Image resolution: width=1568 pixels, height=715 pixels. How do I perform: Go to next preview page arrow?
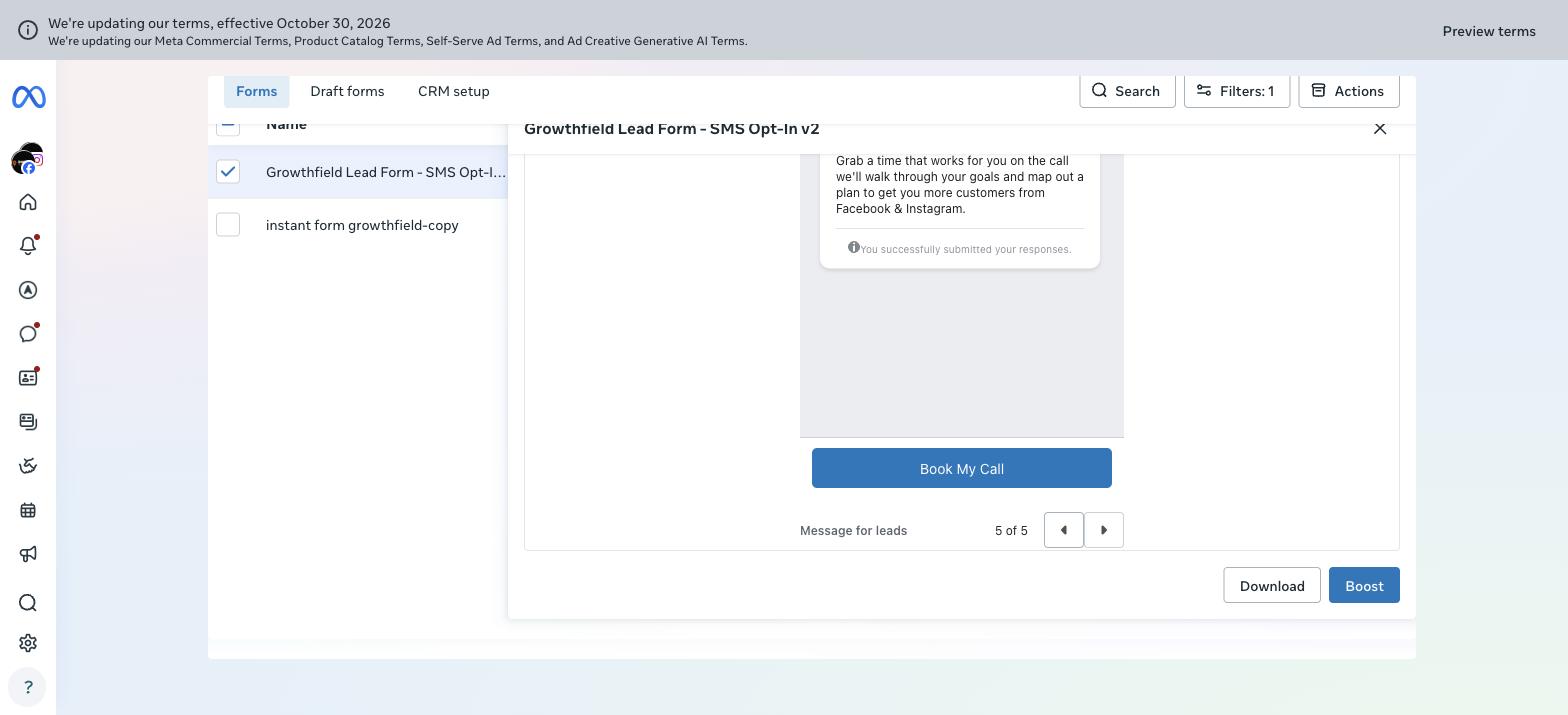[1104, 530]
